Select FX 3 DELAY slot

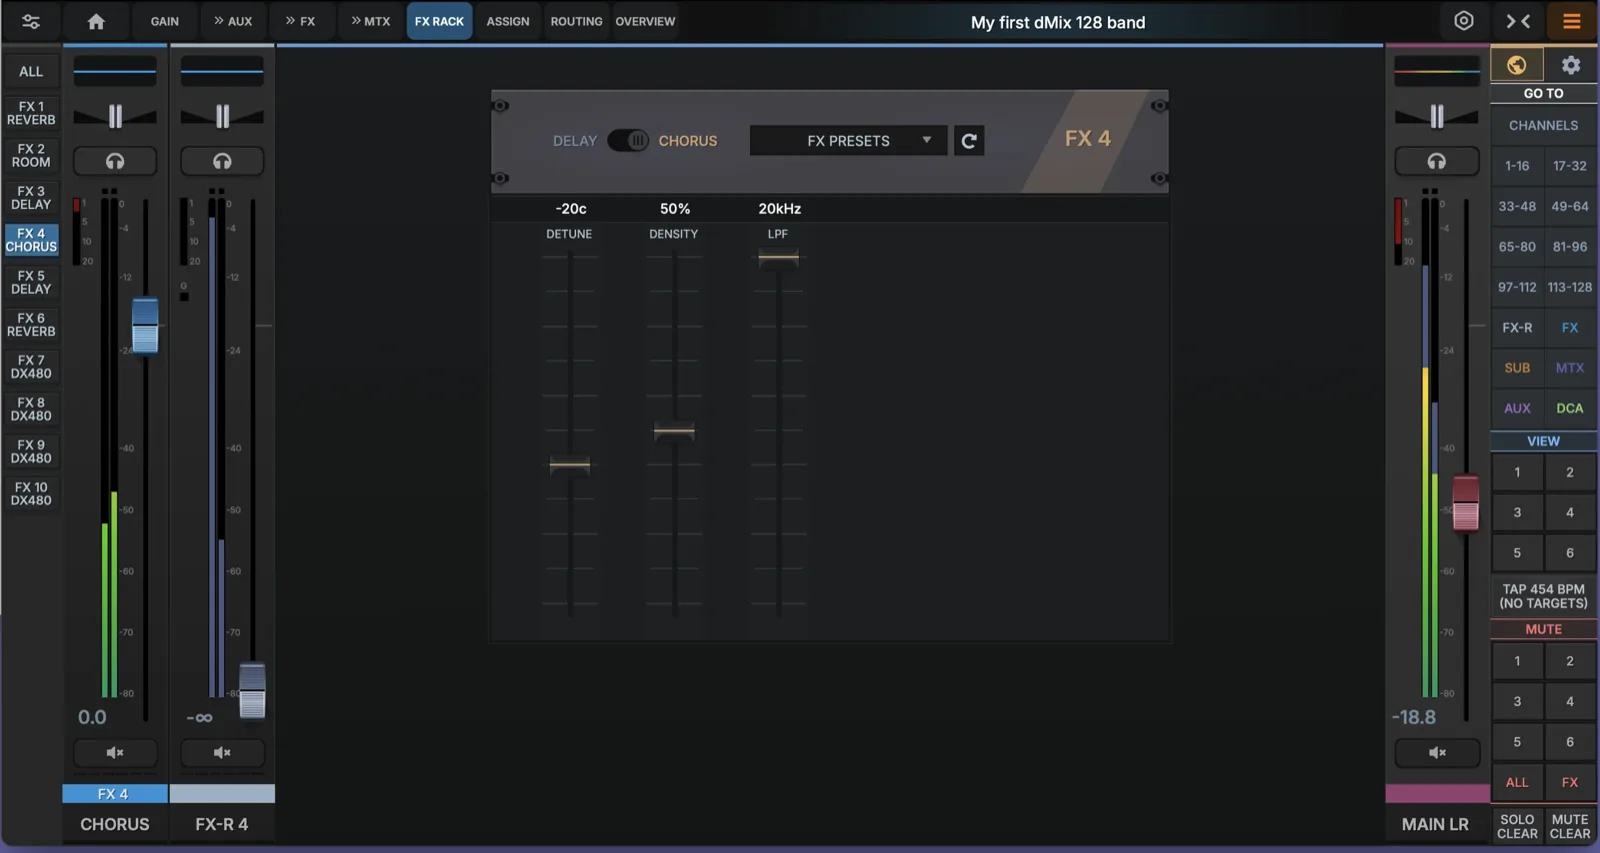coord(31,197)
